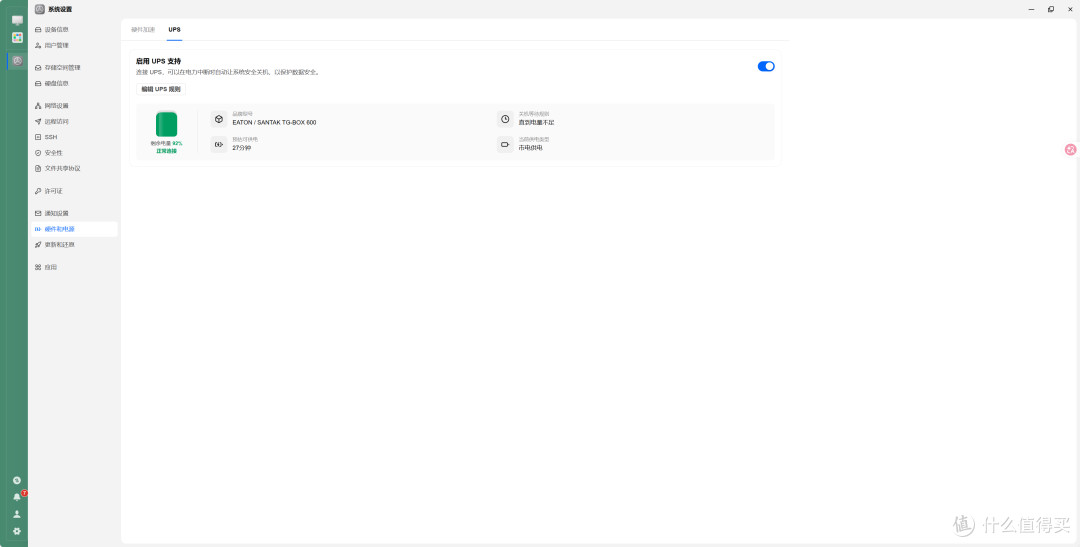This screenshot has width=1080, height=547.
Task: Click the EATON / SANTAK TG-BOX 600 text
Action: click(274, 123)
